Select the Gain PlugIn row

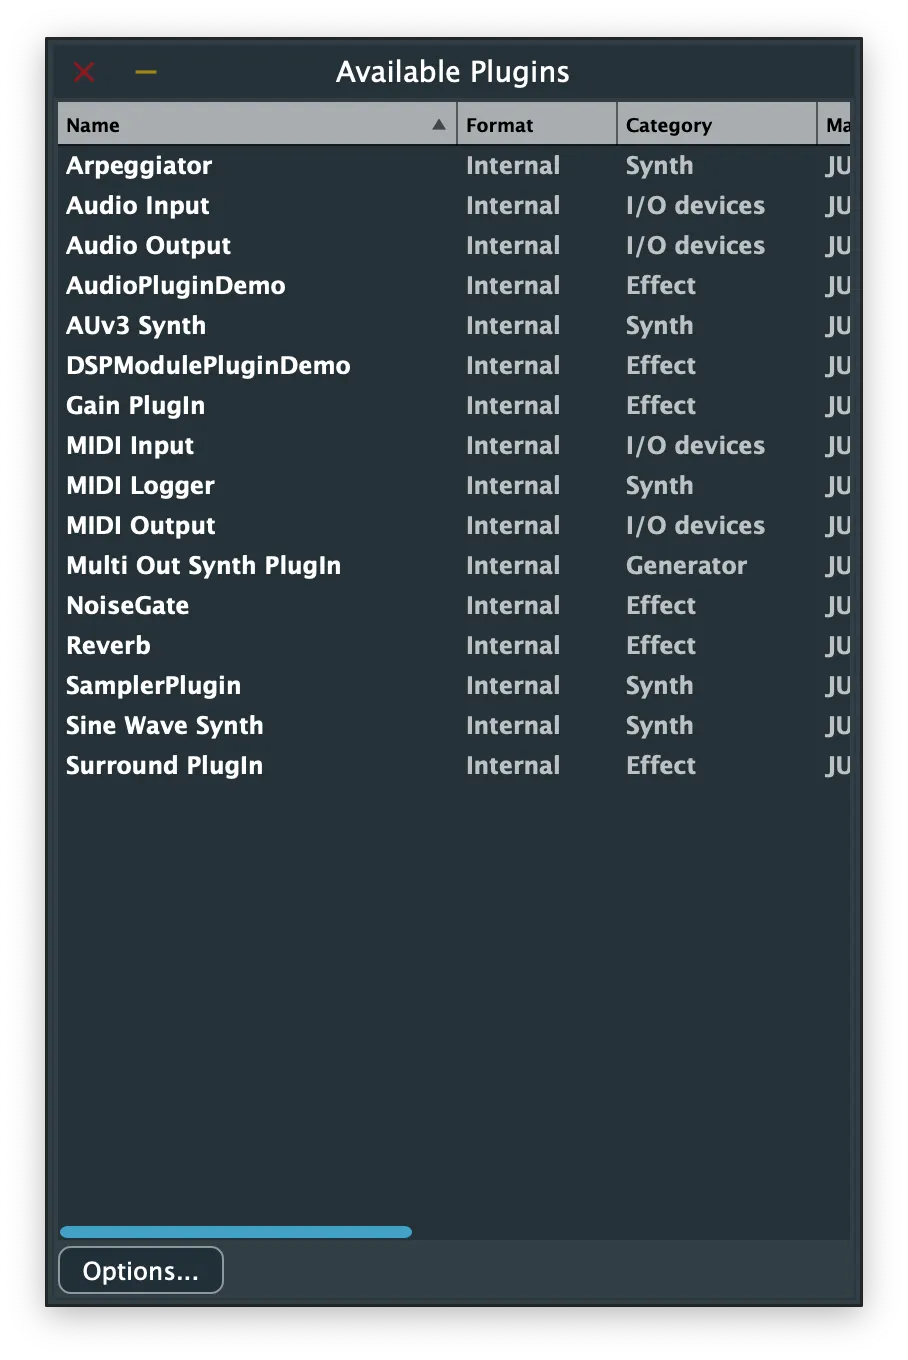point(135,406)
